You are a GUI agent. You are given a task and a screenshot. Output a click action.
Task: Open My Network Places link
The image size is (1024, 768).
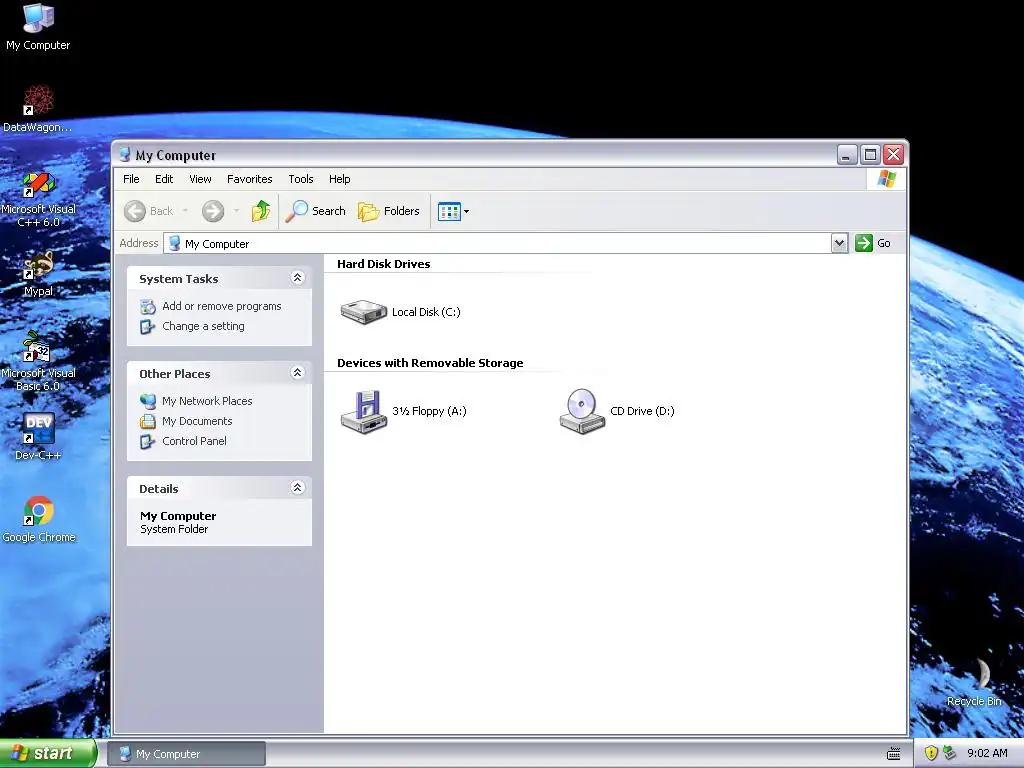tap(207, 401)
